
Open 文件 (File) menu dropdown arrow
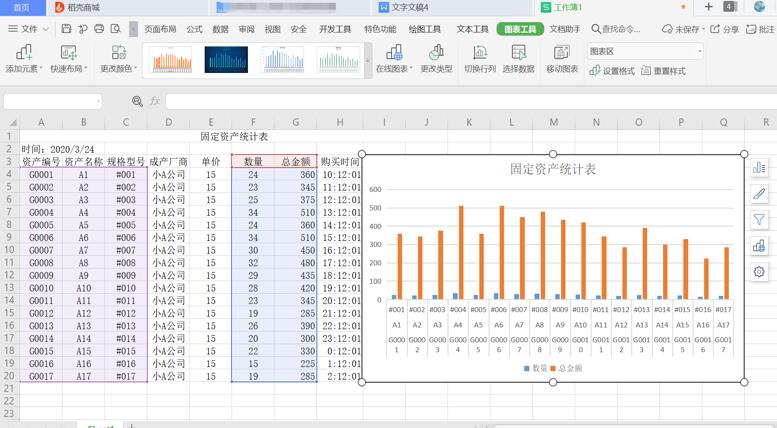(46, 29)
